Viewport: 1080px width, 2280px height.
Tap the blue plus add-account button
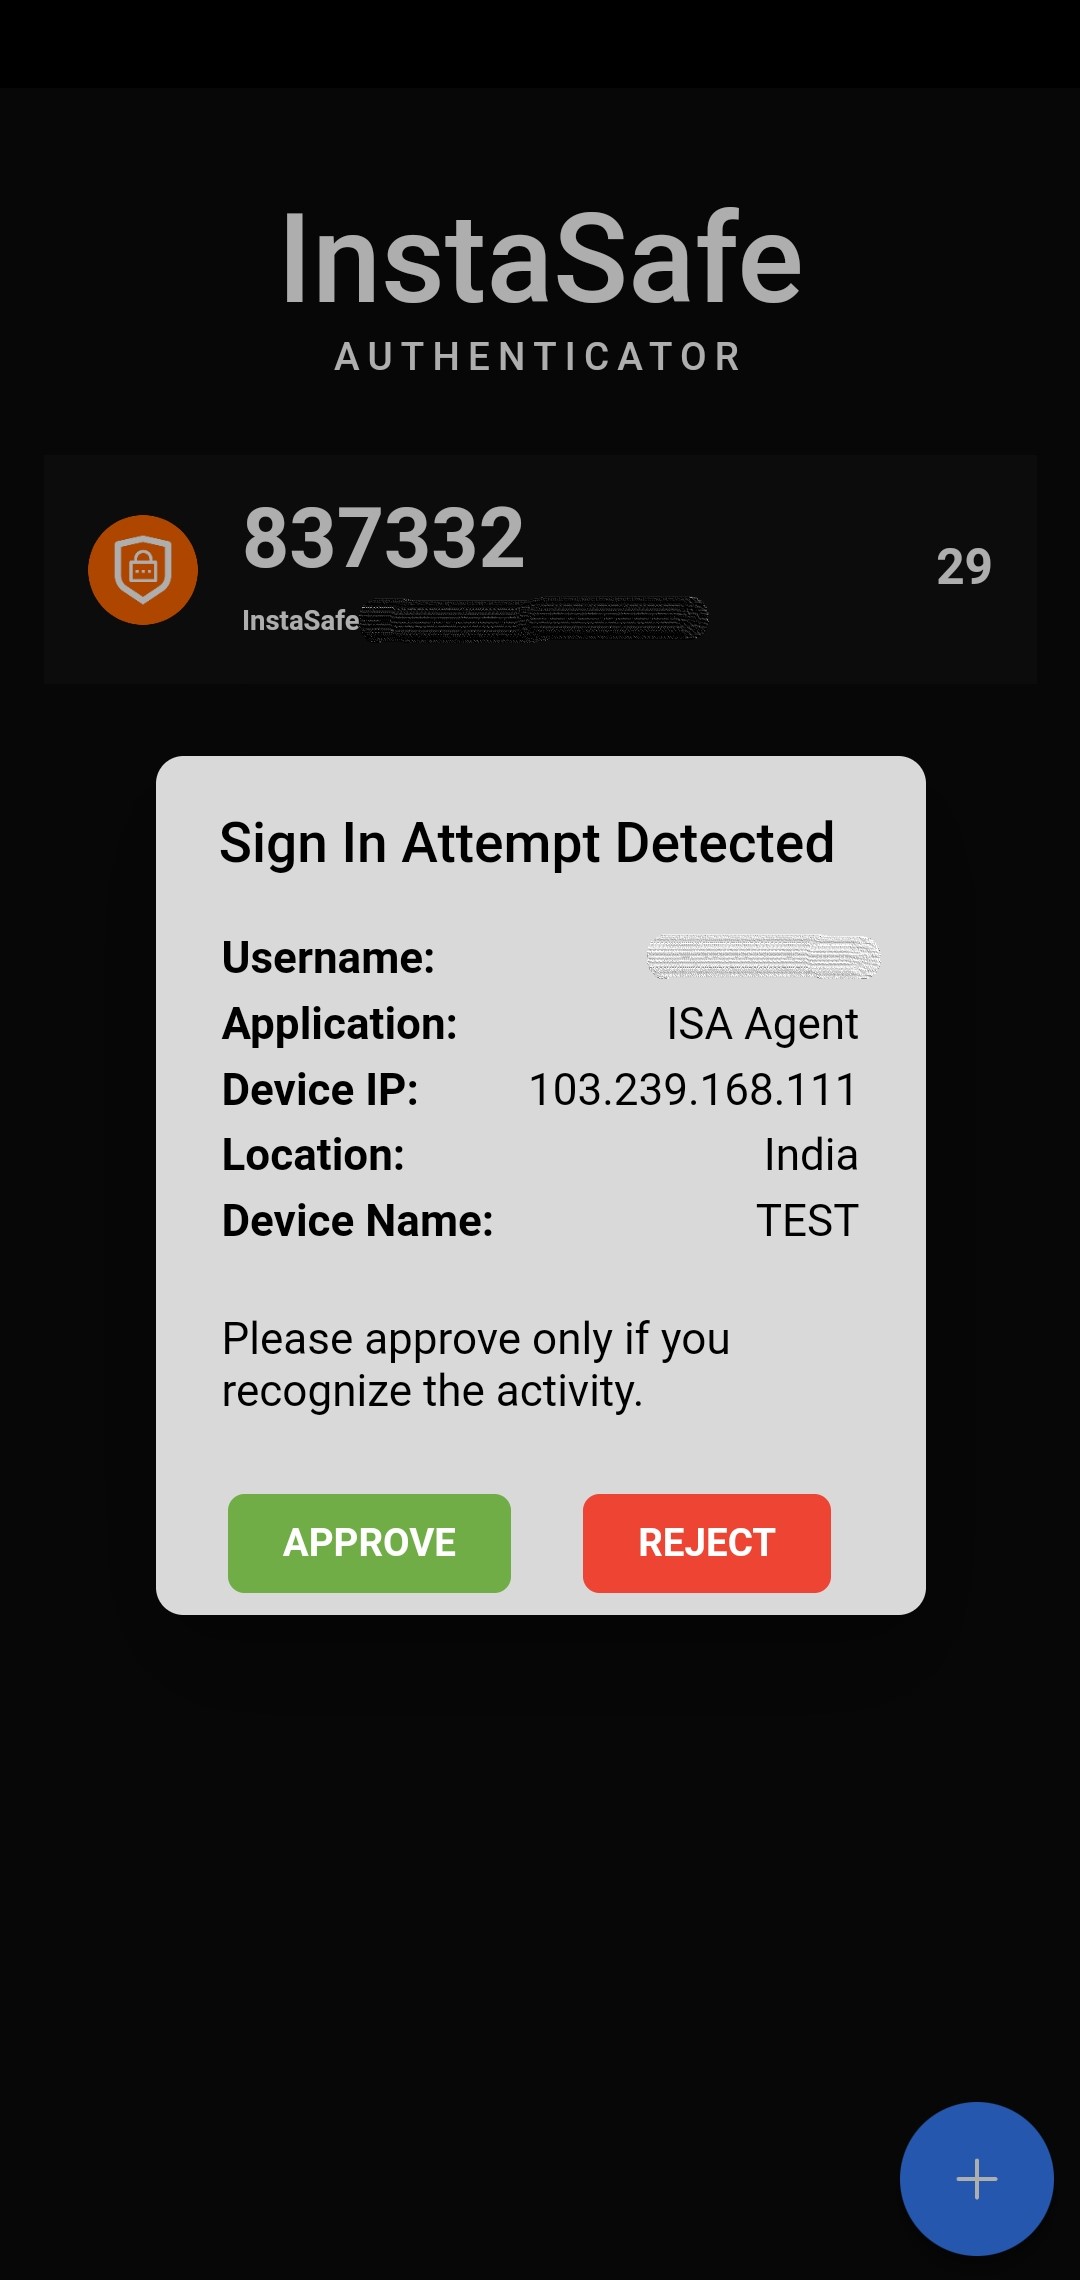pyautogui.click(x=977, y=2179)
